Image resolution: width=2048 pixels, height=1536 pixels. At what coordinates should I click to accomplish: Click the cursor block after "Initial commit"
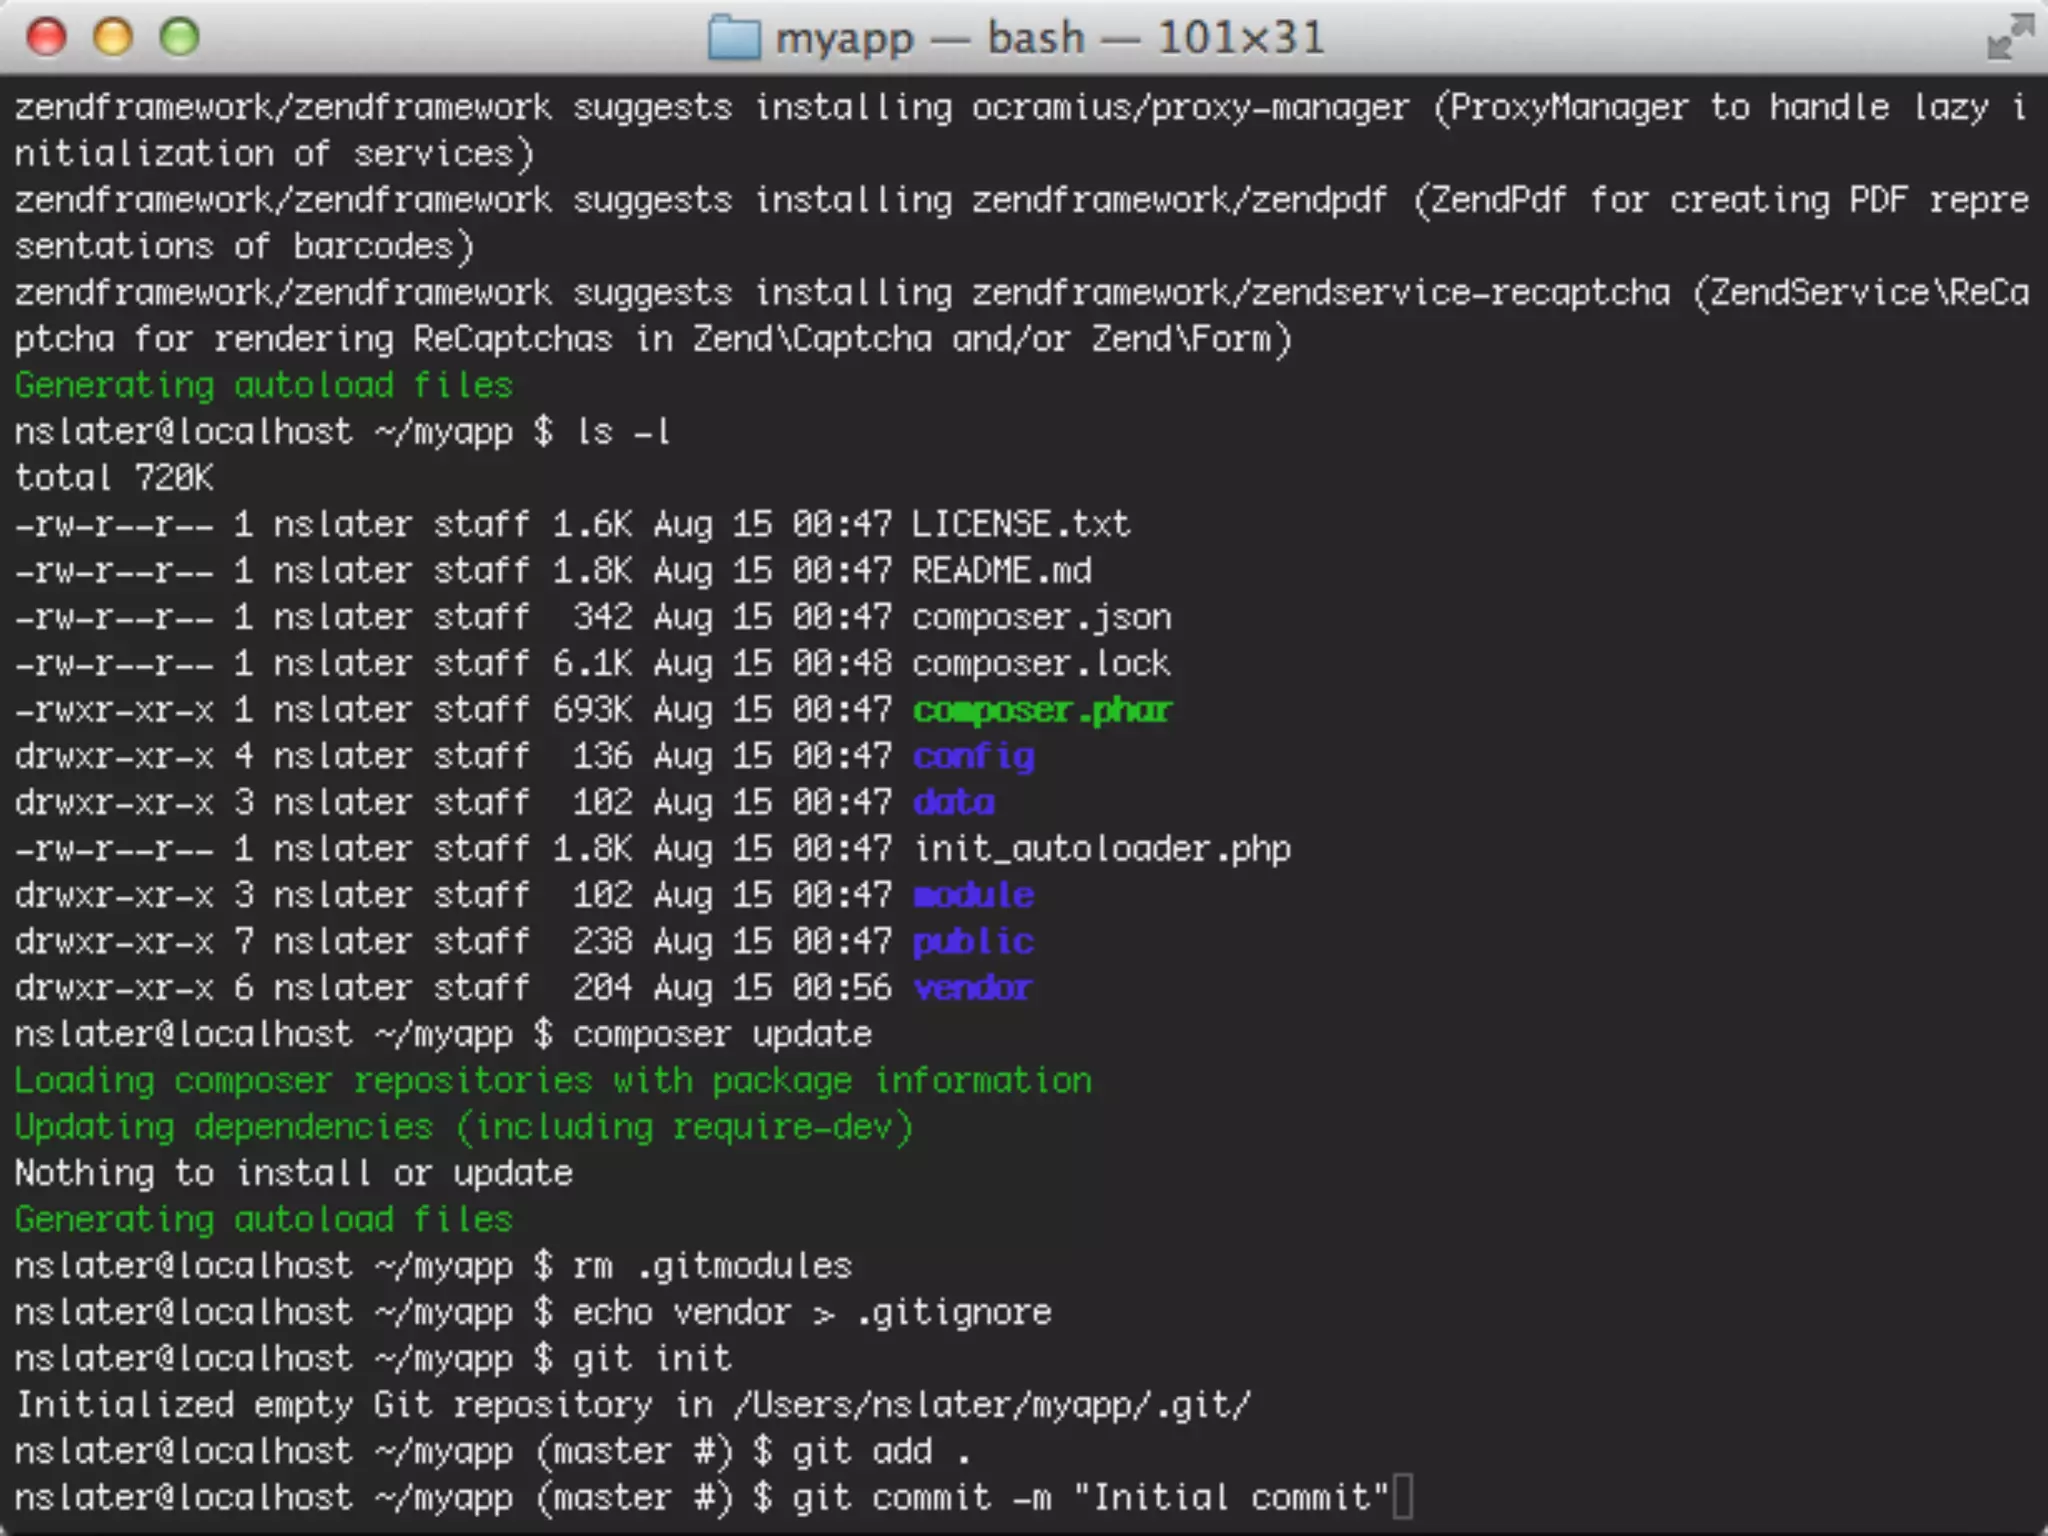(1402, 1497)
